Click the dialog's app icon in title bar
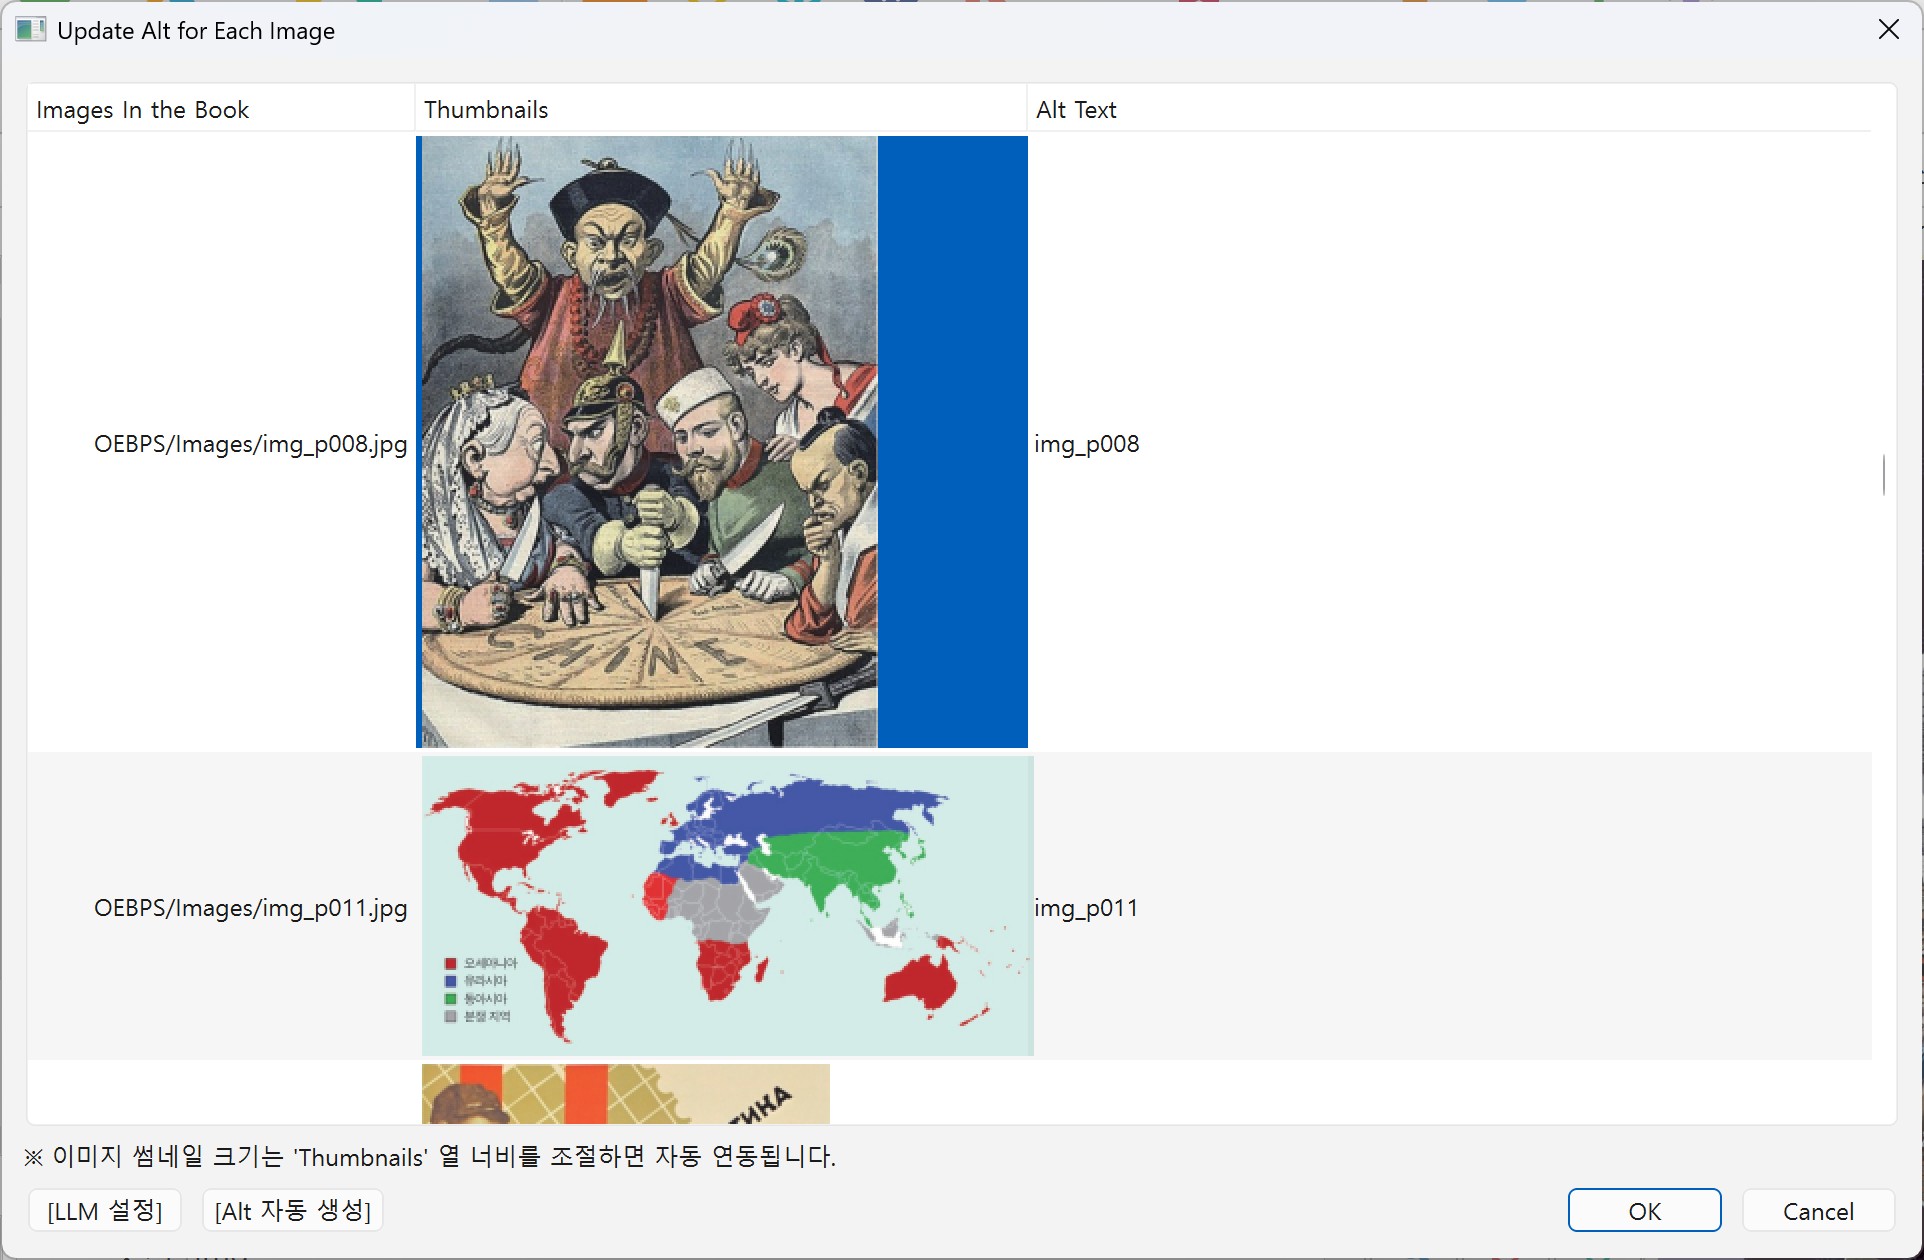Screen dimensions: 1924x1260 [x=30, y=30]
